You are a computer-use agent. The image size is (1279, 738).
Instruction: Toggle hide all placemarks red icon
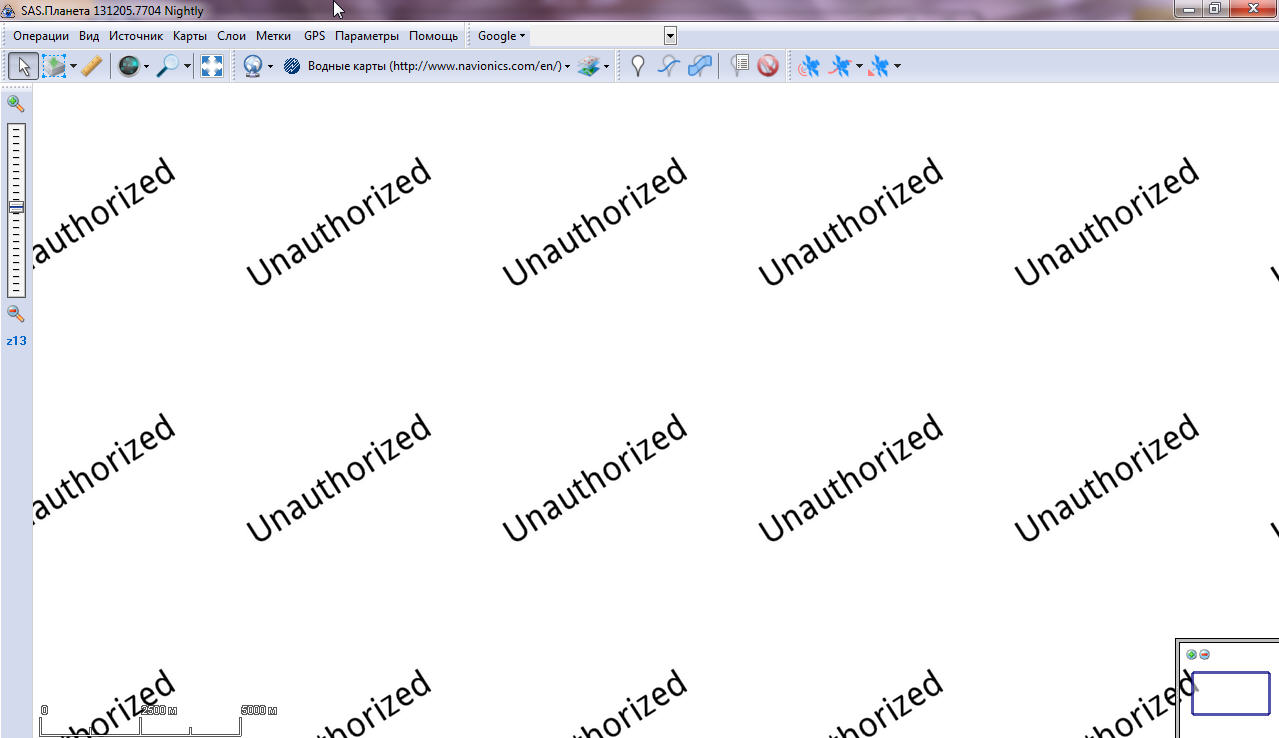pos(768,67)
